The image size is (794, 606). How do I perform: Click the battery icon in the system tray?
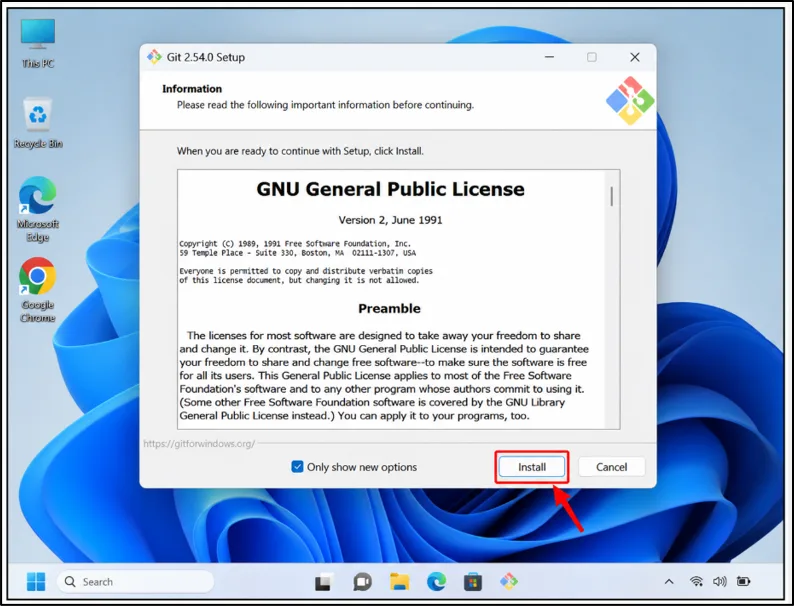click(743, 581)
